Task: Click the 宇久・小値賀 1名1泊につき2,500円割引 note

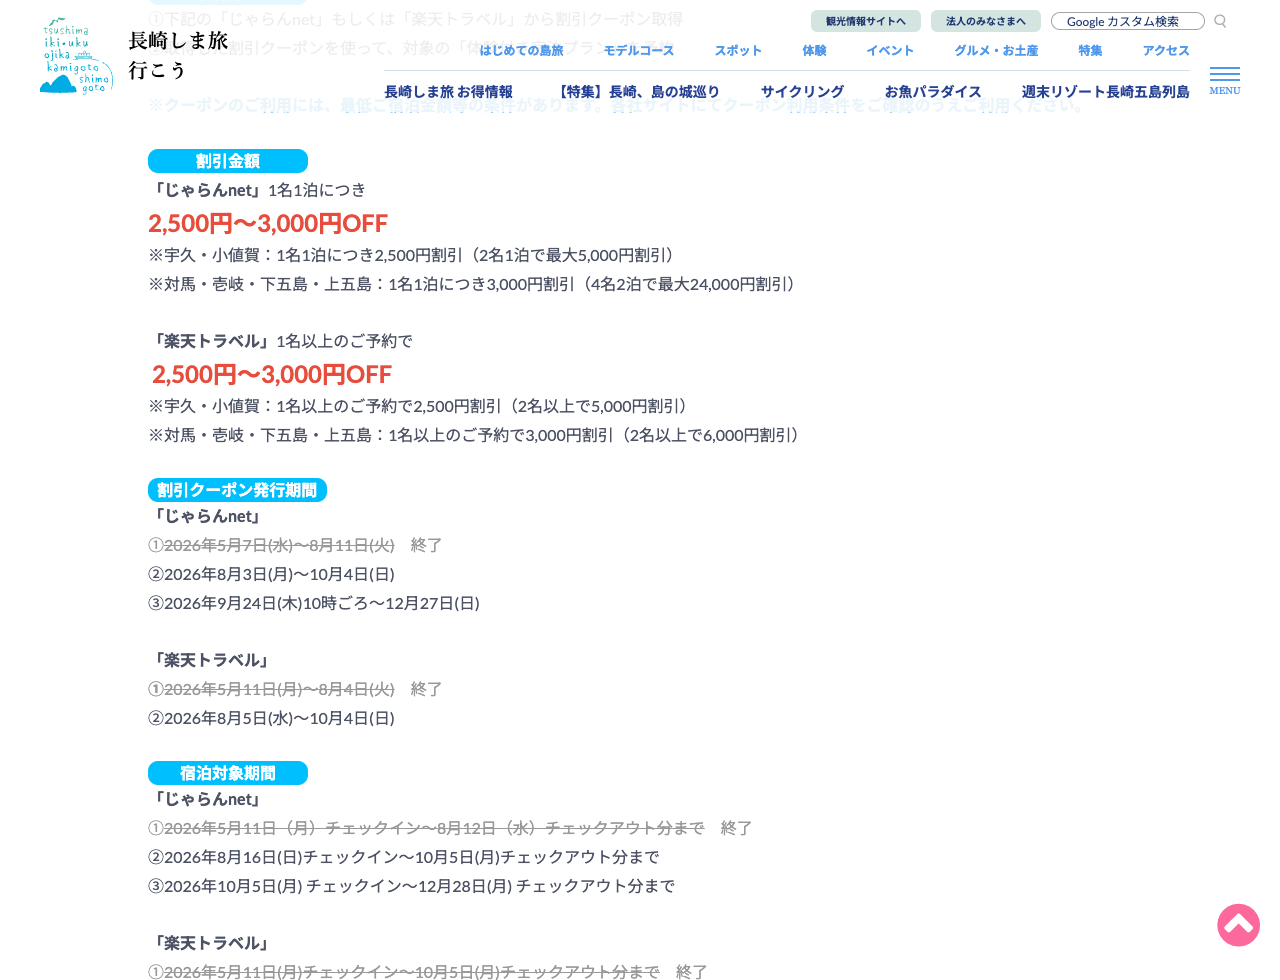Action: [x=413, y=255]
